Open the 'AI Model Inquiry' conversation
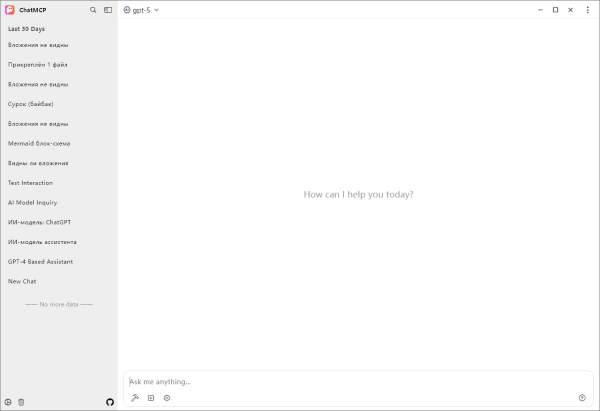 (33, 202)
